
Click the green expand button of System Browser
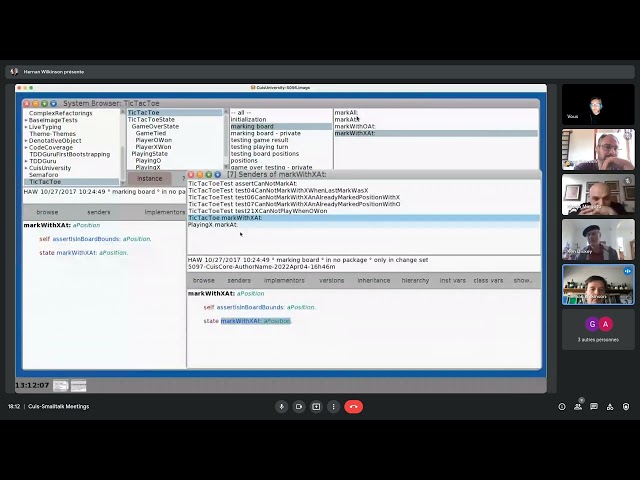pos(44,104)
